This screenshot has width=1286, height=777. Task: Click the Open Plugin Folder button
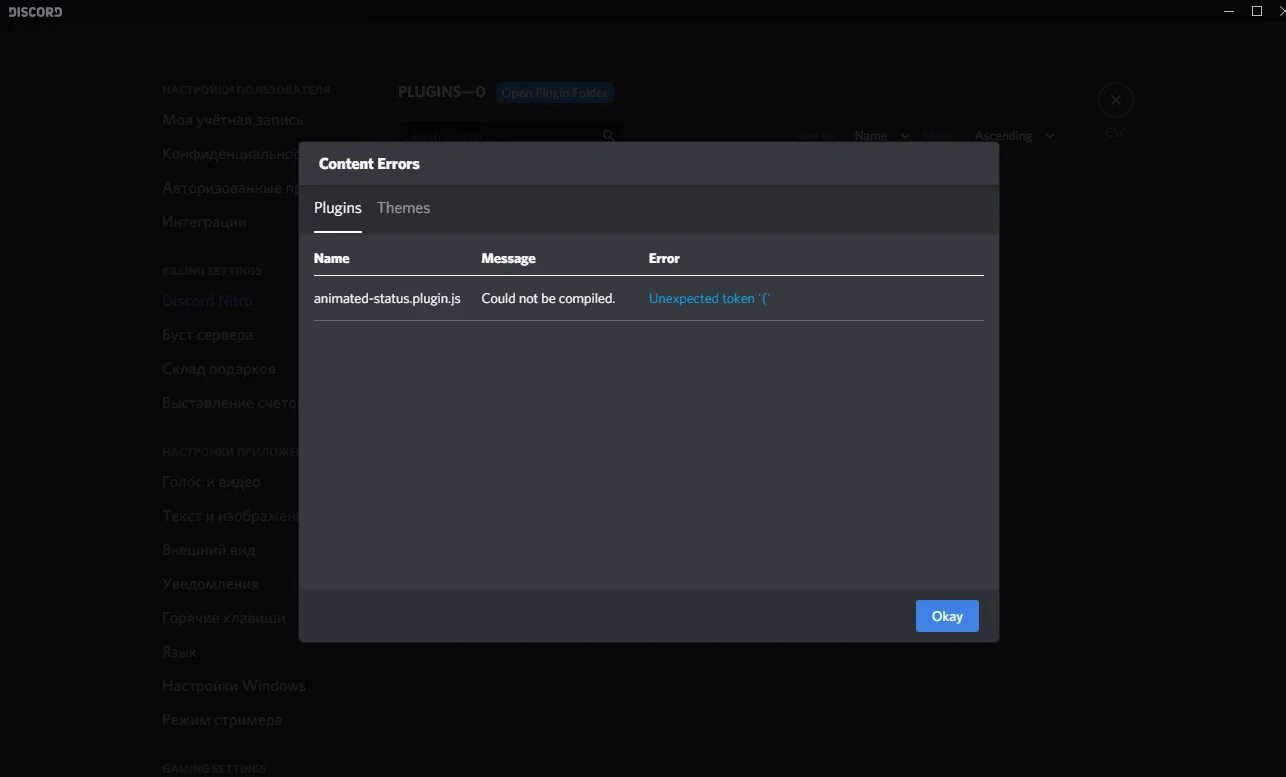click(555, 93)
